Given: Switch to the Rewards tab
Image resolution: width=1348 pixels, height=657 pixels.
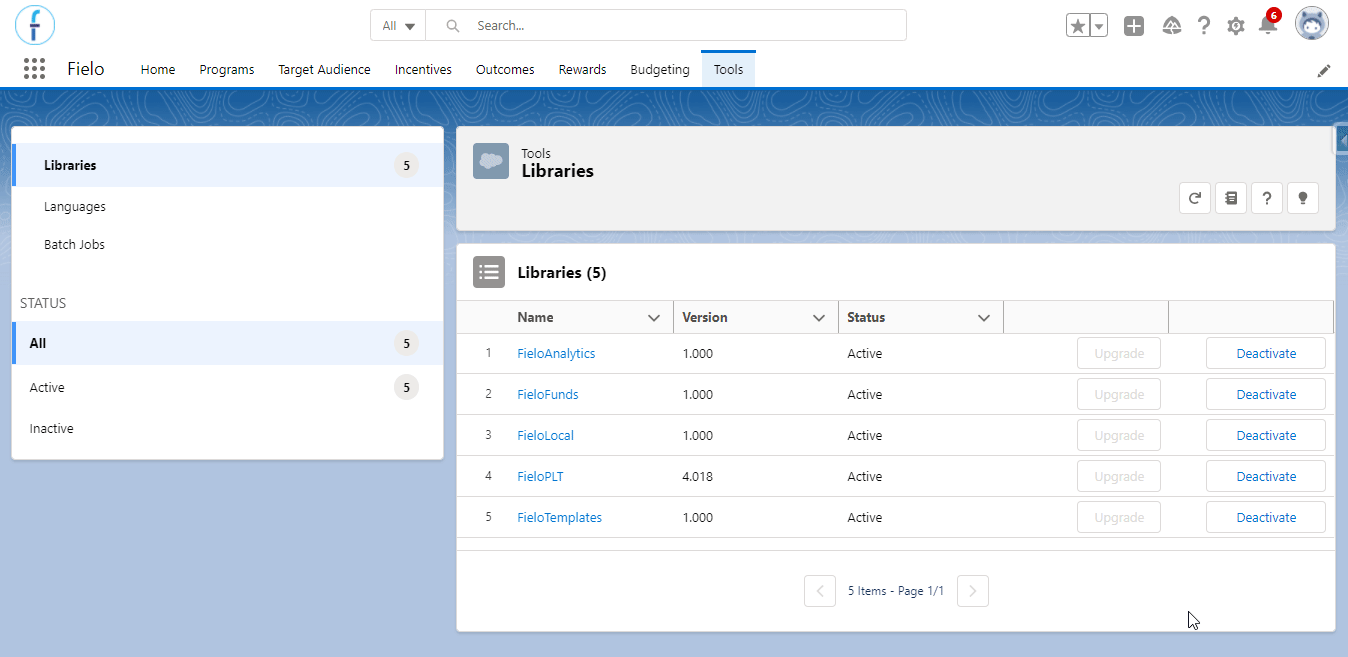Looking at the screenshot, I should [582, 70].
